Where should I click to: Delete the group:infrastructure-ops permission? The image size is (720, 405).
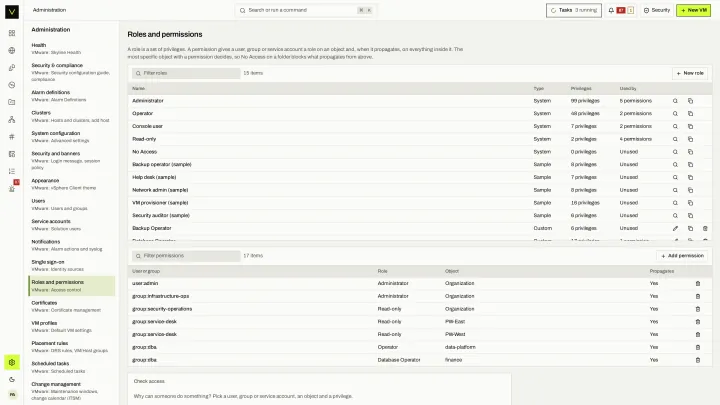698,296
